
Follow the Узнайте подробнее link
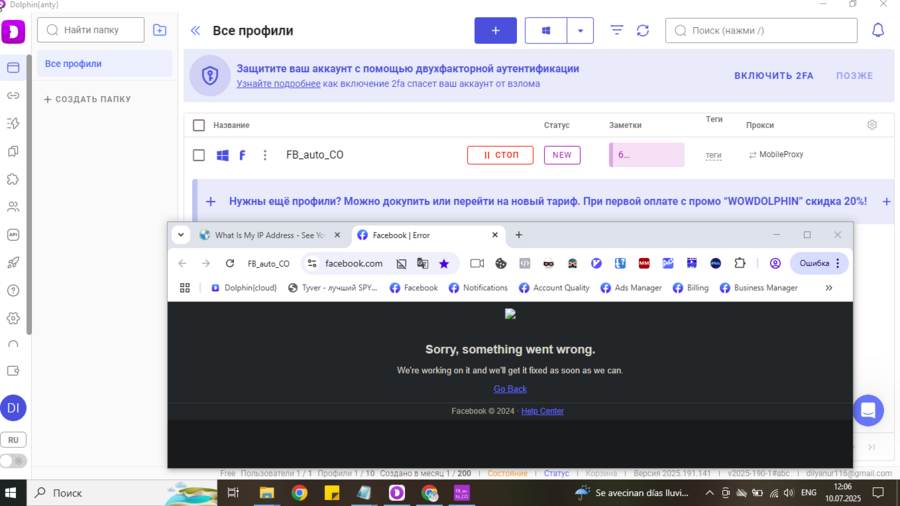click(x=278, y=84)
